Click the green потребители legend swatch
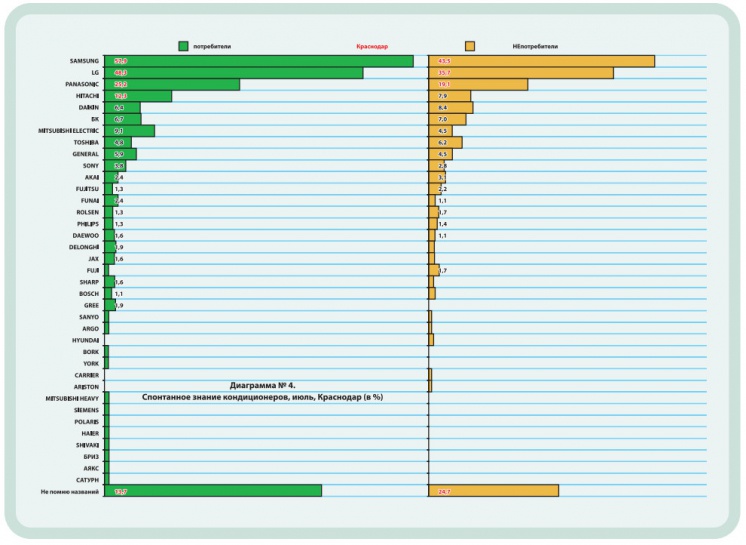746x545 pixels. pos(183,46)
